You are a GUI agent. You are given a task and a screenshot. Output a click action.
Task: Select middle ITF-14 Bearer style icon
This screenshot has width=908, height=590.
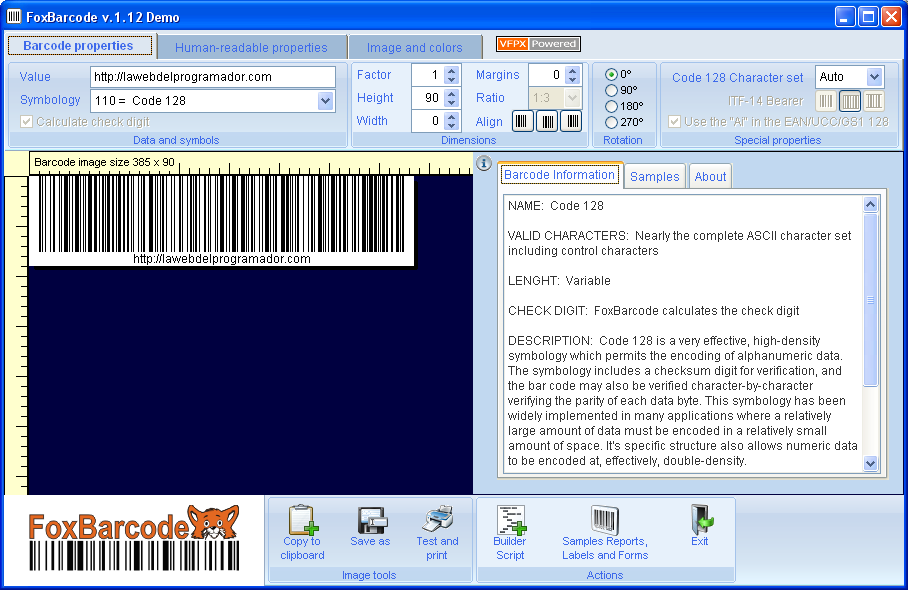point(850,101)
